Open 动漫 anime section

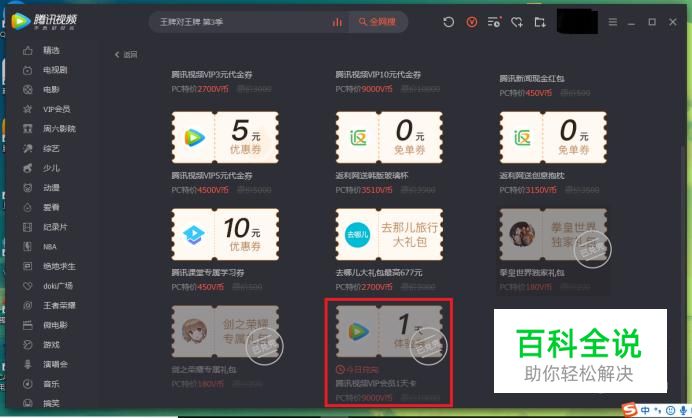coord(51,188)
